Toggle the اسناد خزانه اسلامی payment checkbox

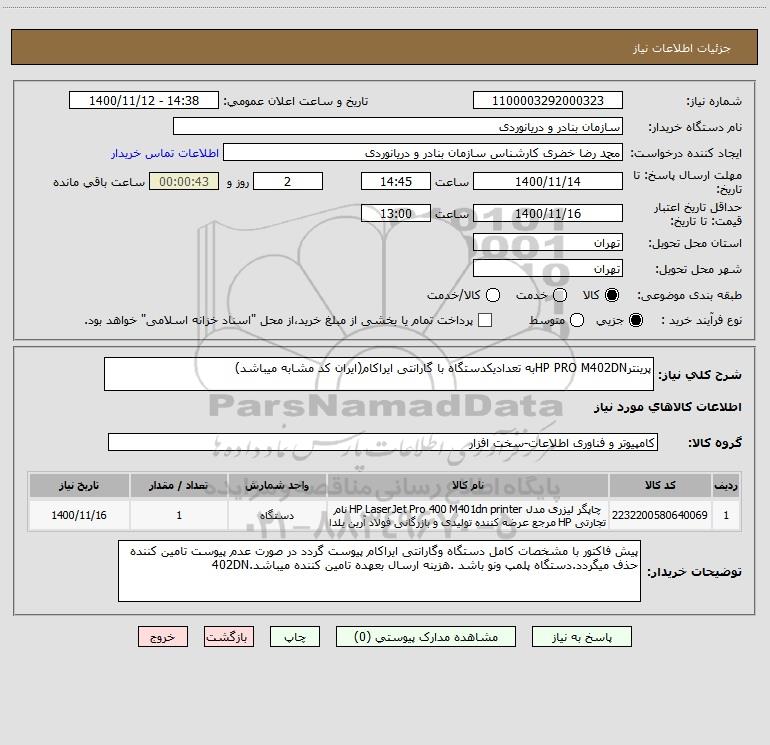coord(485,320)
